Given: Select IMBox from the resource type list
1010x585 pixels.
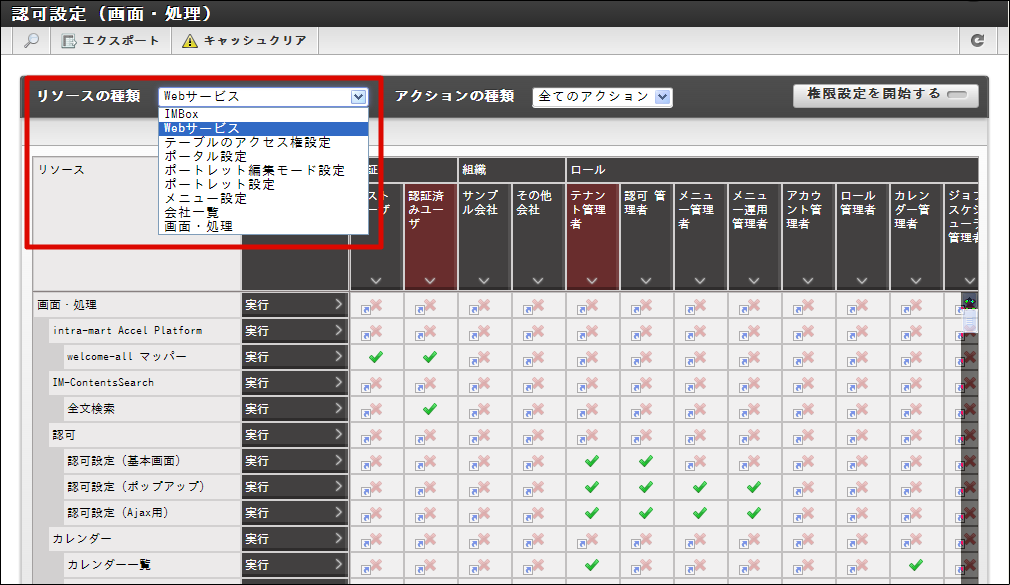Looking at the screenshot, I should tap(180, 114).
